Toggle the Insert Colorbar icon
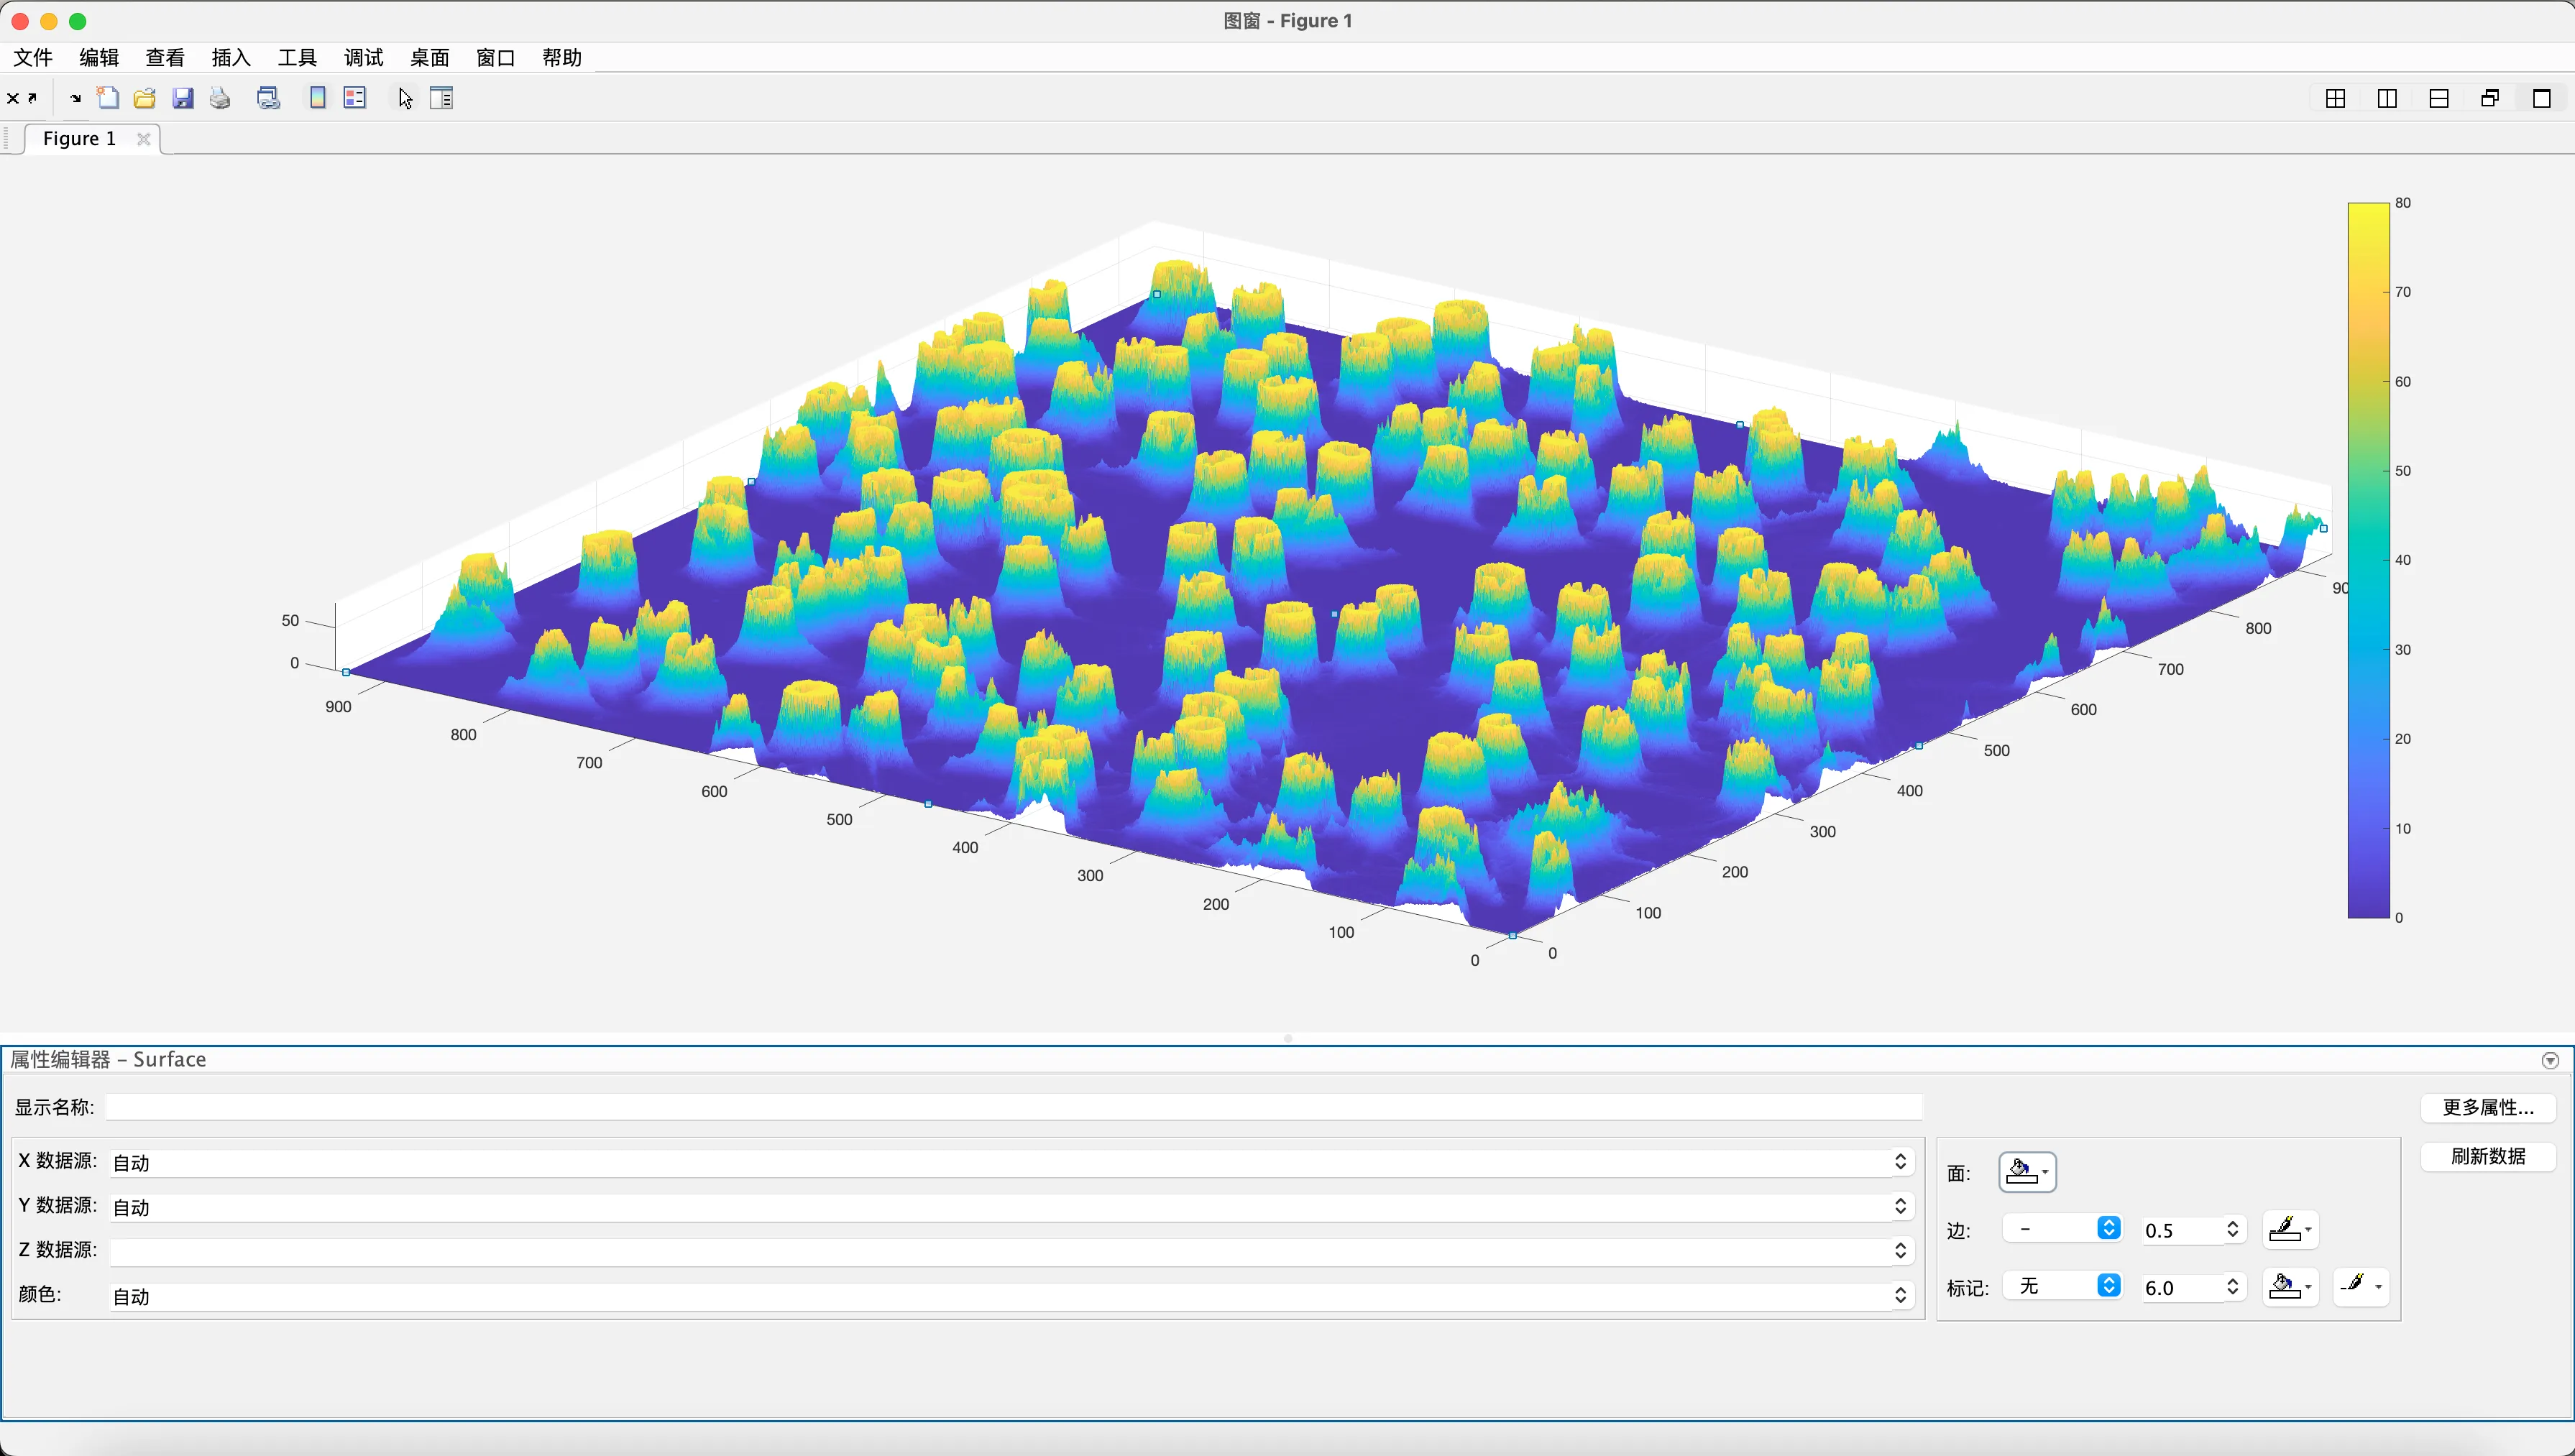The height and width of the screenshot is (1456, 2575). click(x=317, y=98)
